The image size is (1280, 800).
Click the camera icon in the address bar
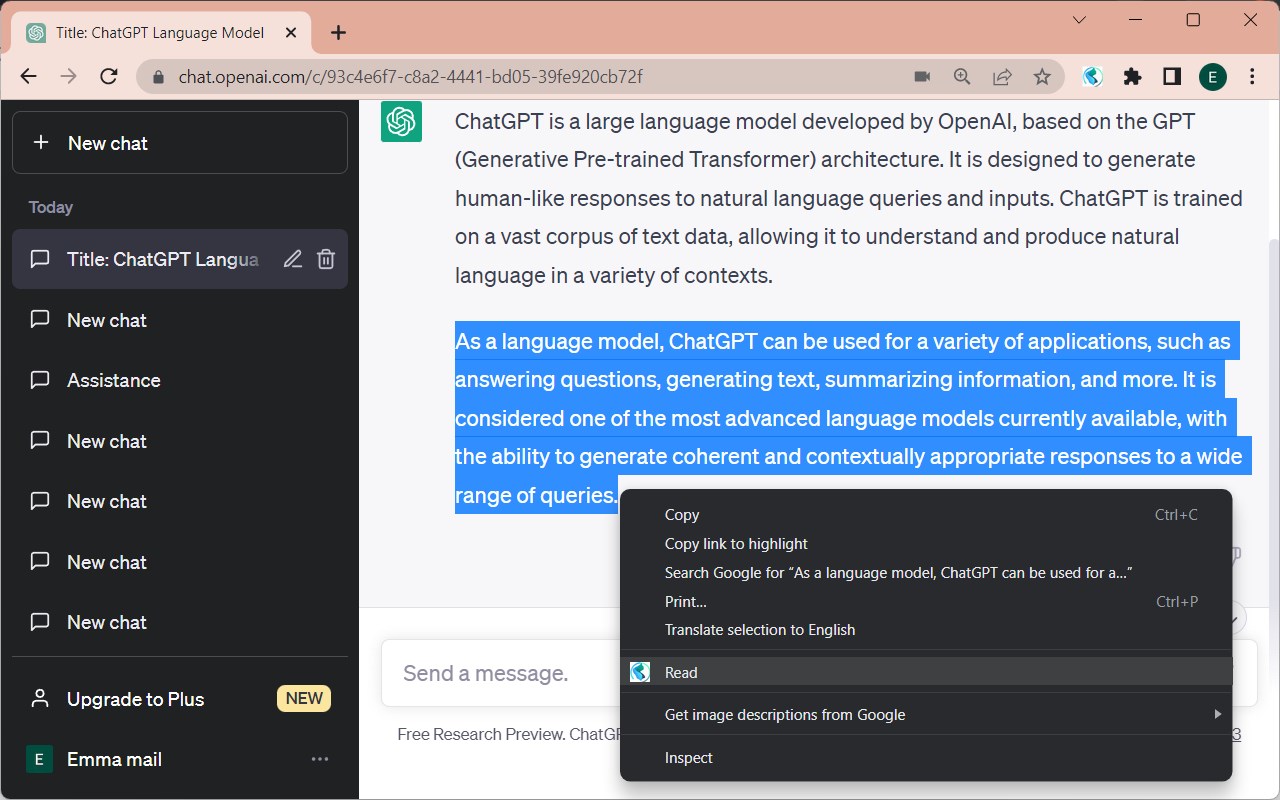click(x=922, y=77)
